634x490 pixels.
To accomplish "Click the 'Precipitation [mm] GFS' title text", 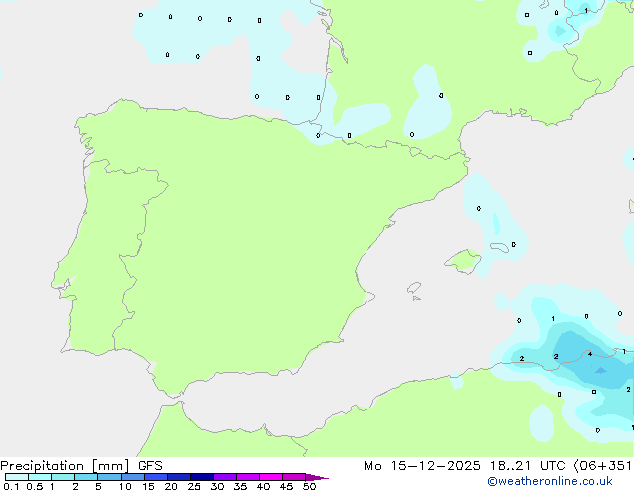I will [x=81, y=466].
